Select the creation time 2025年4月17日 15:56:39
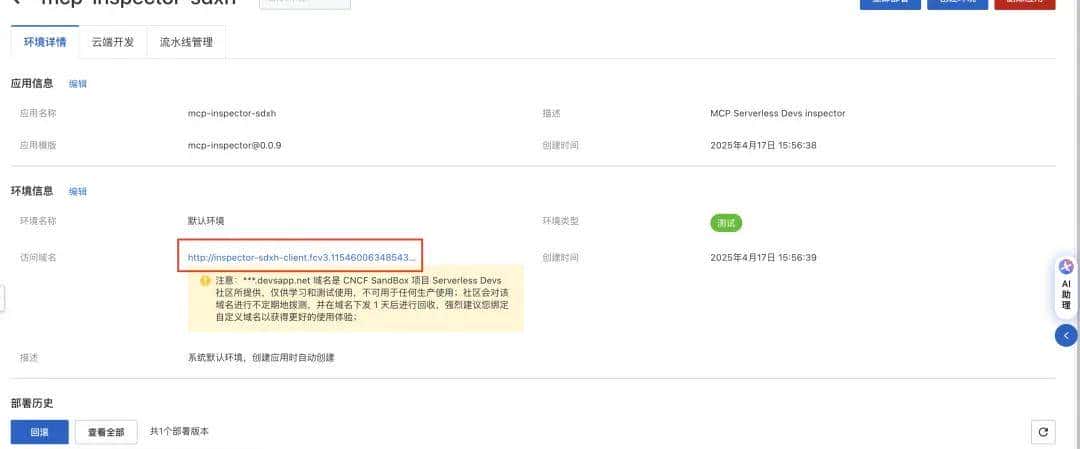The height and width of the screenshot is (449, 1080). click(x=763, y=258)
